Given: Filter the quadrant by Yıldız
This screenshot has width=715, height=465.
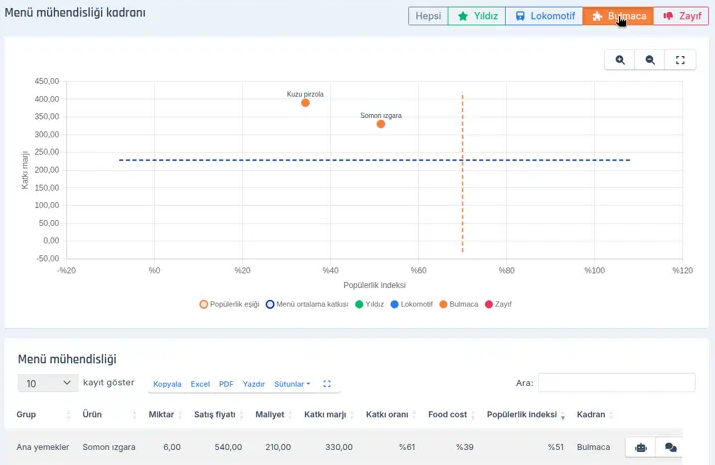Looking at the screenshot, I should point(477,16).
